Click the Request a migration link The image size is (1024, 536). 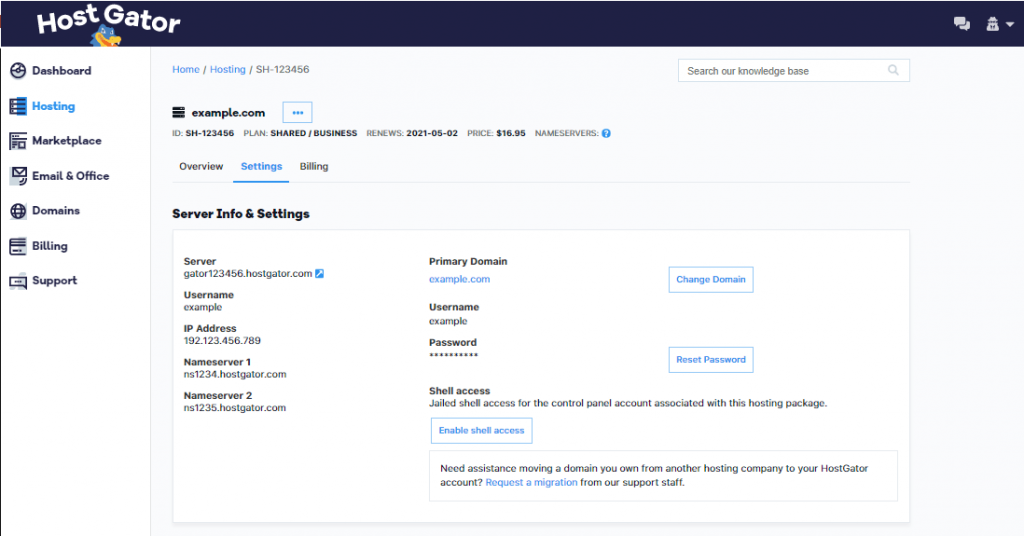(532, 482)
